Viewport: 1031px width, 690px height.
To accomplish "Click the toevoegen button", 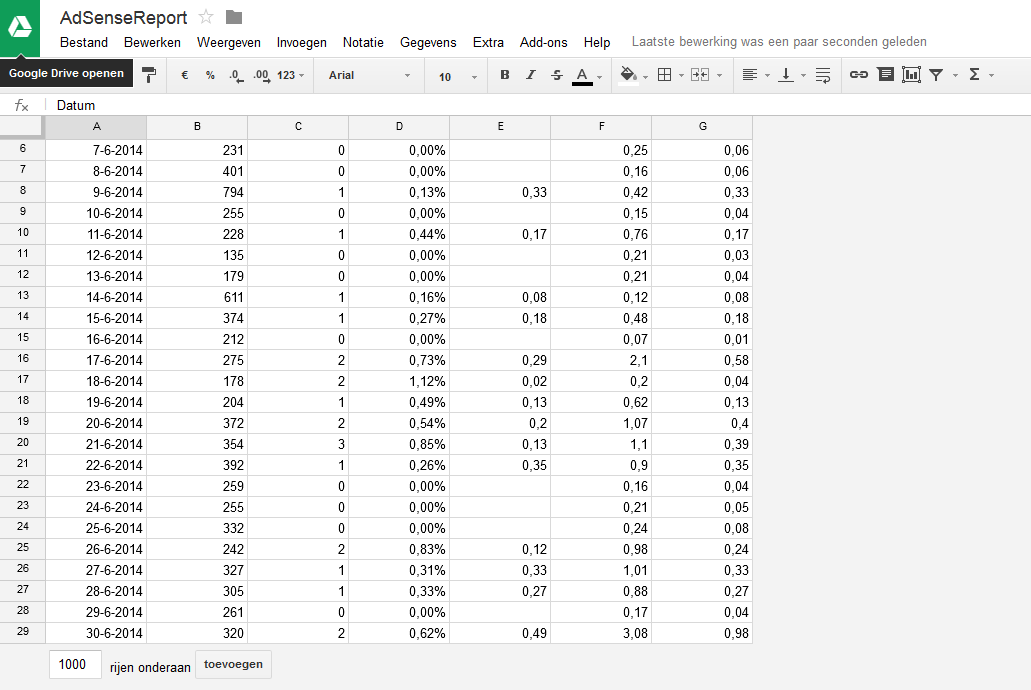I will point(233,664).
